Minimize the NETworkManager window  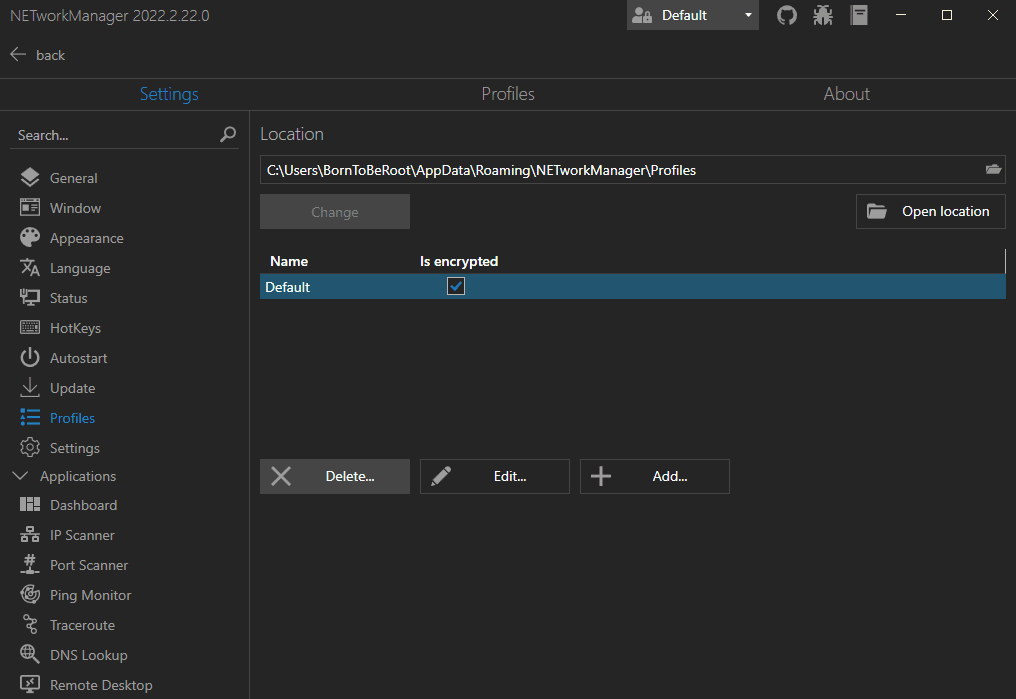[901, 15]
